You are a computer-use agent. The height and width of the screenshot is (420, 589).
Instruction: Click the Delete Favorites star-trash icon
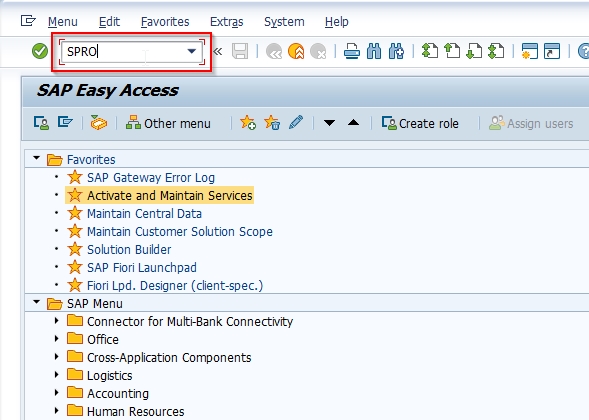[272, 123]
